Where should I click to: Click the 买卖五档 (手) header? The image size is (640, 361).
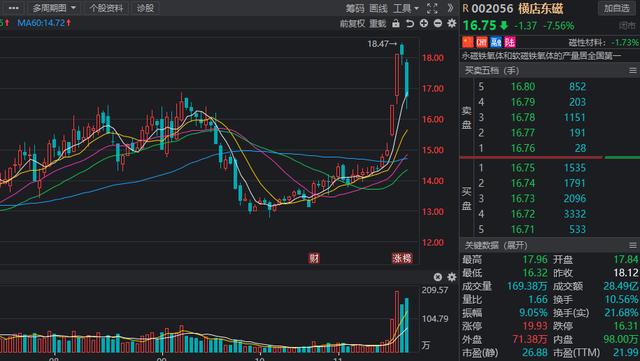click(x=492, y=71)
